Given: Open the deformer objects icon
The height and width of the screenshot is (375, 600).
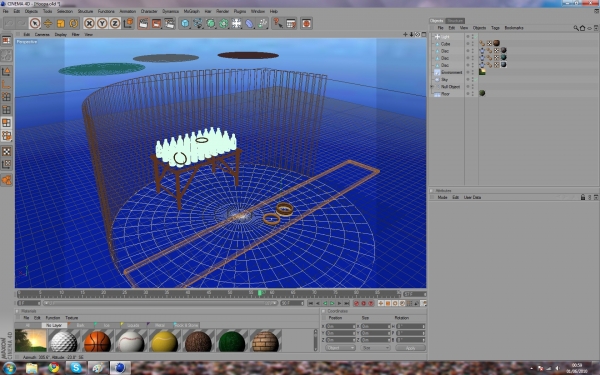Looking at the screenshot, I should tap(249, 23).
